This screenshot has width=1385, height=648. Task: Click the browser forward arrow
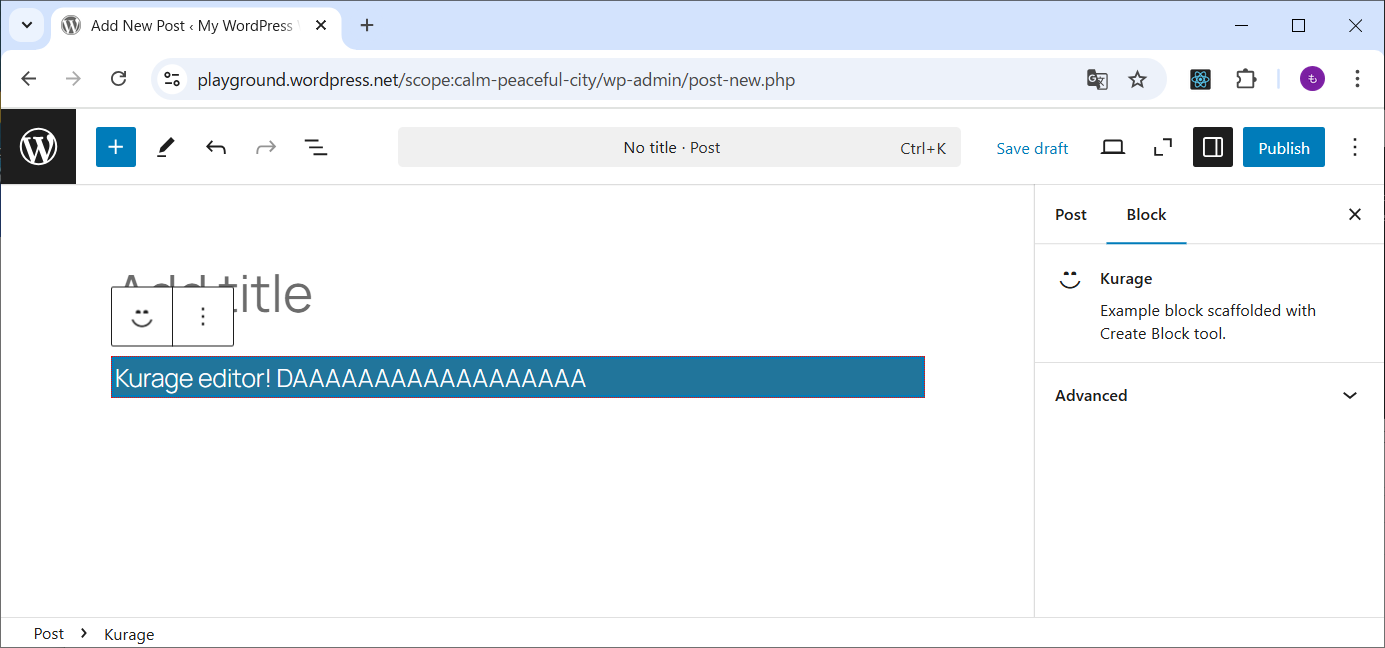pyautogui.click(x=73, y=79)
